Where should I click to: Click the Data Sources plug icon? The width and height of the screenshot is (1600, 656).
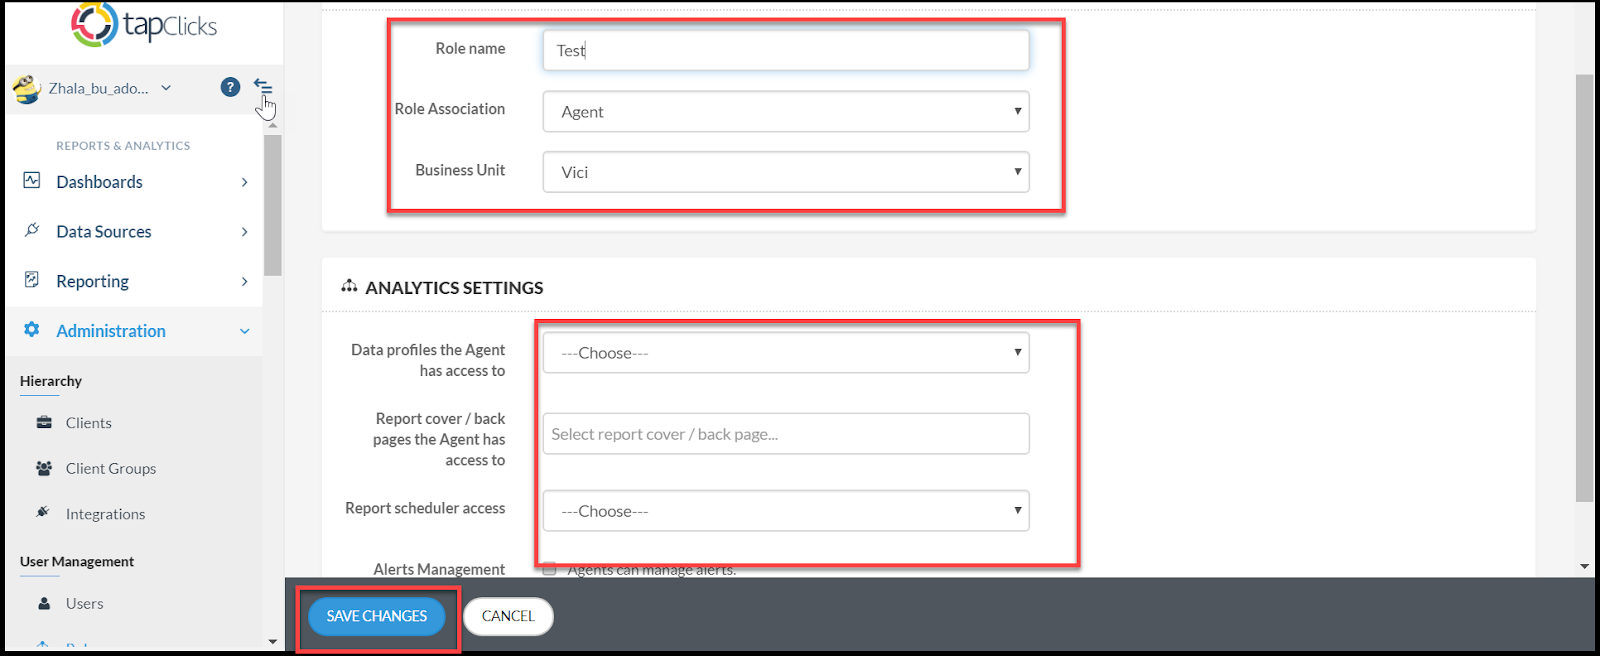[32, 230]
